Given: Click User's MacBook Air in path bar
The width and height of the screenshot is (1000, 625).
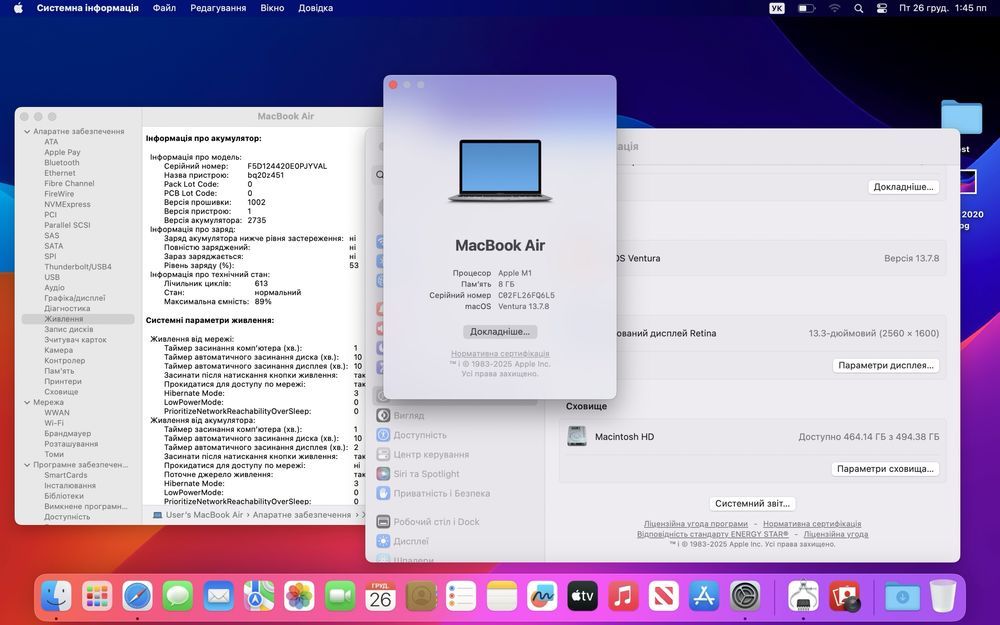Looking at the screenshot, I should [198, 515].
